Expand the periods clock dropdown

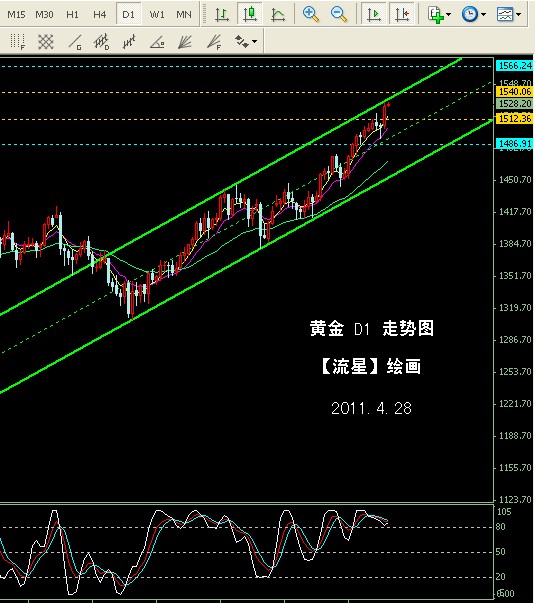pyautogui.click(x=483, y=15)
